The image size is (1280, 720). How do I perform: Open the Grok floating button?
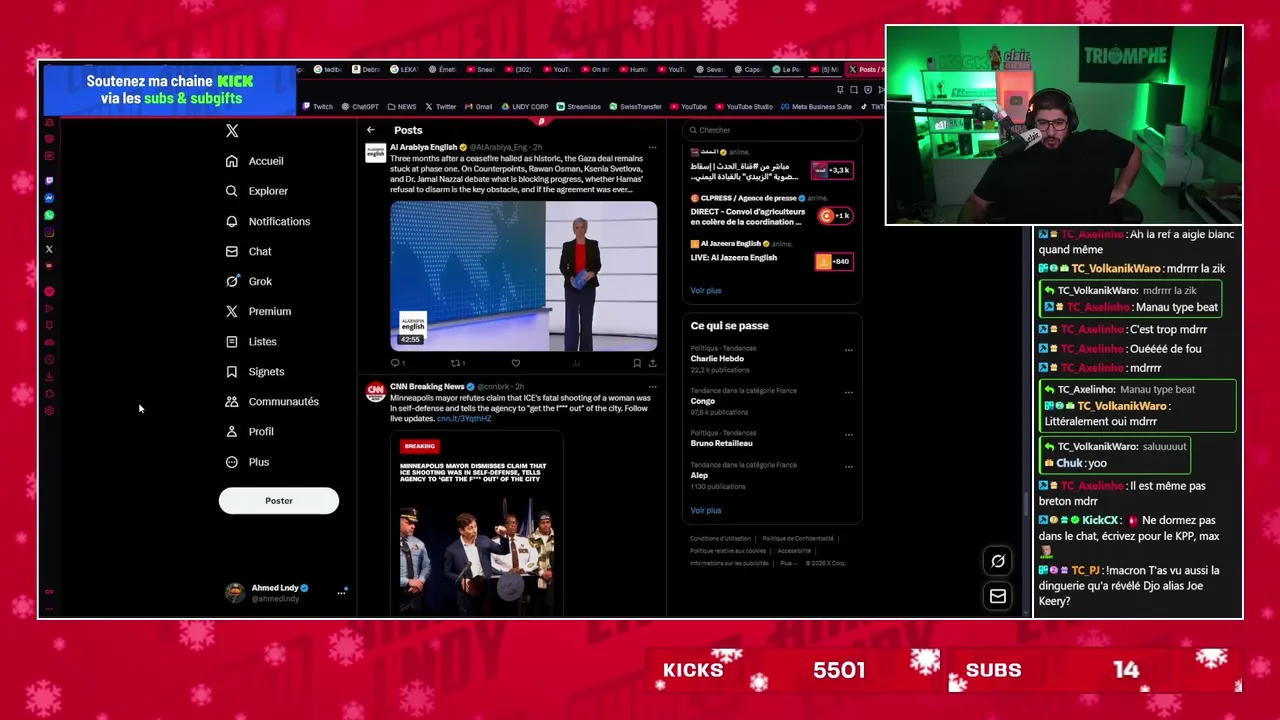pos(997,561)
